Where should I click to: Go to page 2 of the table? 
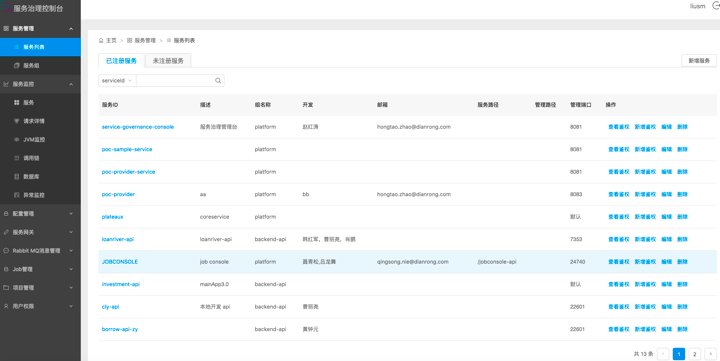(x=694, y=354)
